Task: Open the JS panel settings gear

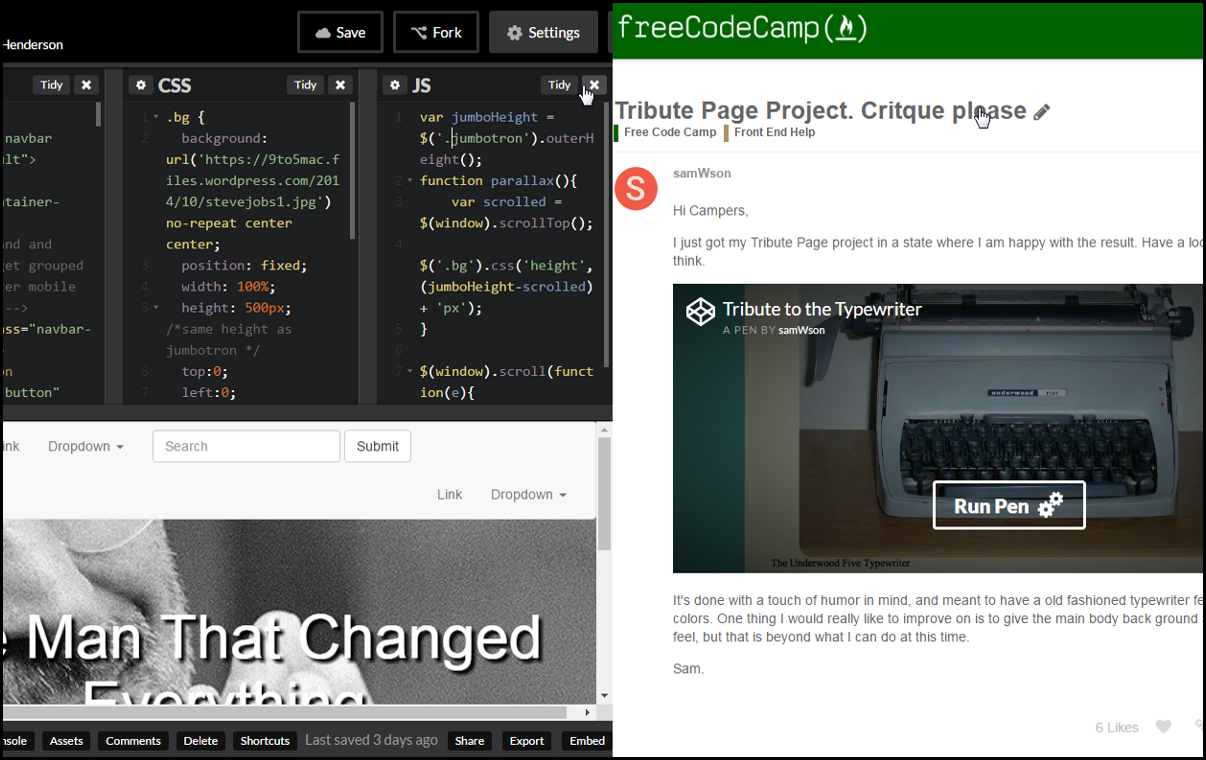Action: pos(394,85)
